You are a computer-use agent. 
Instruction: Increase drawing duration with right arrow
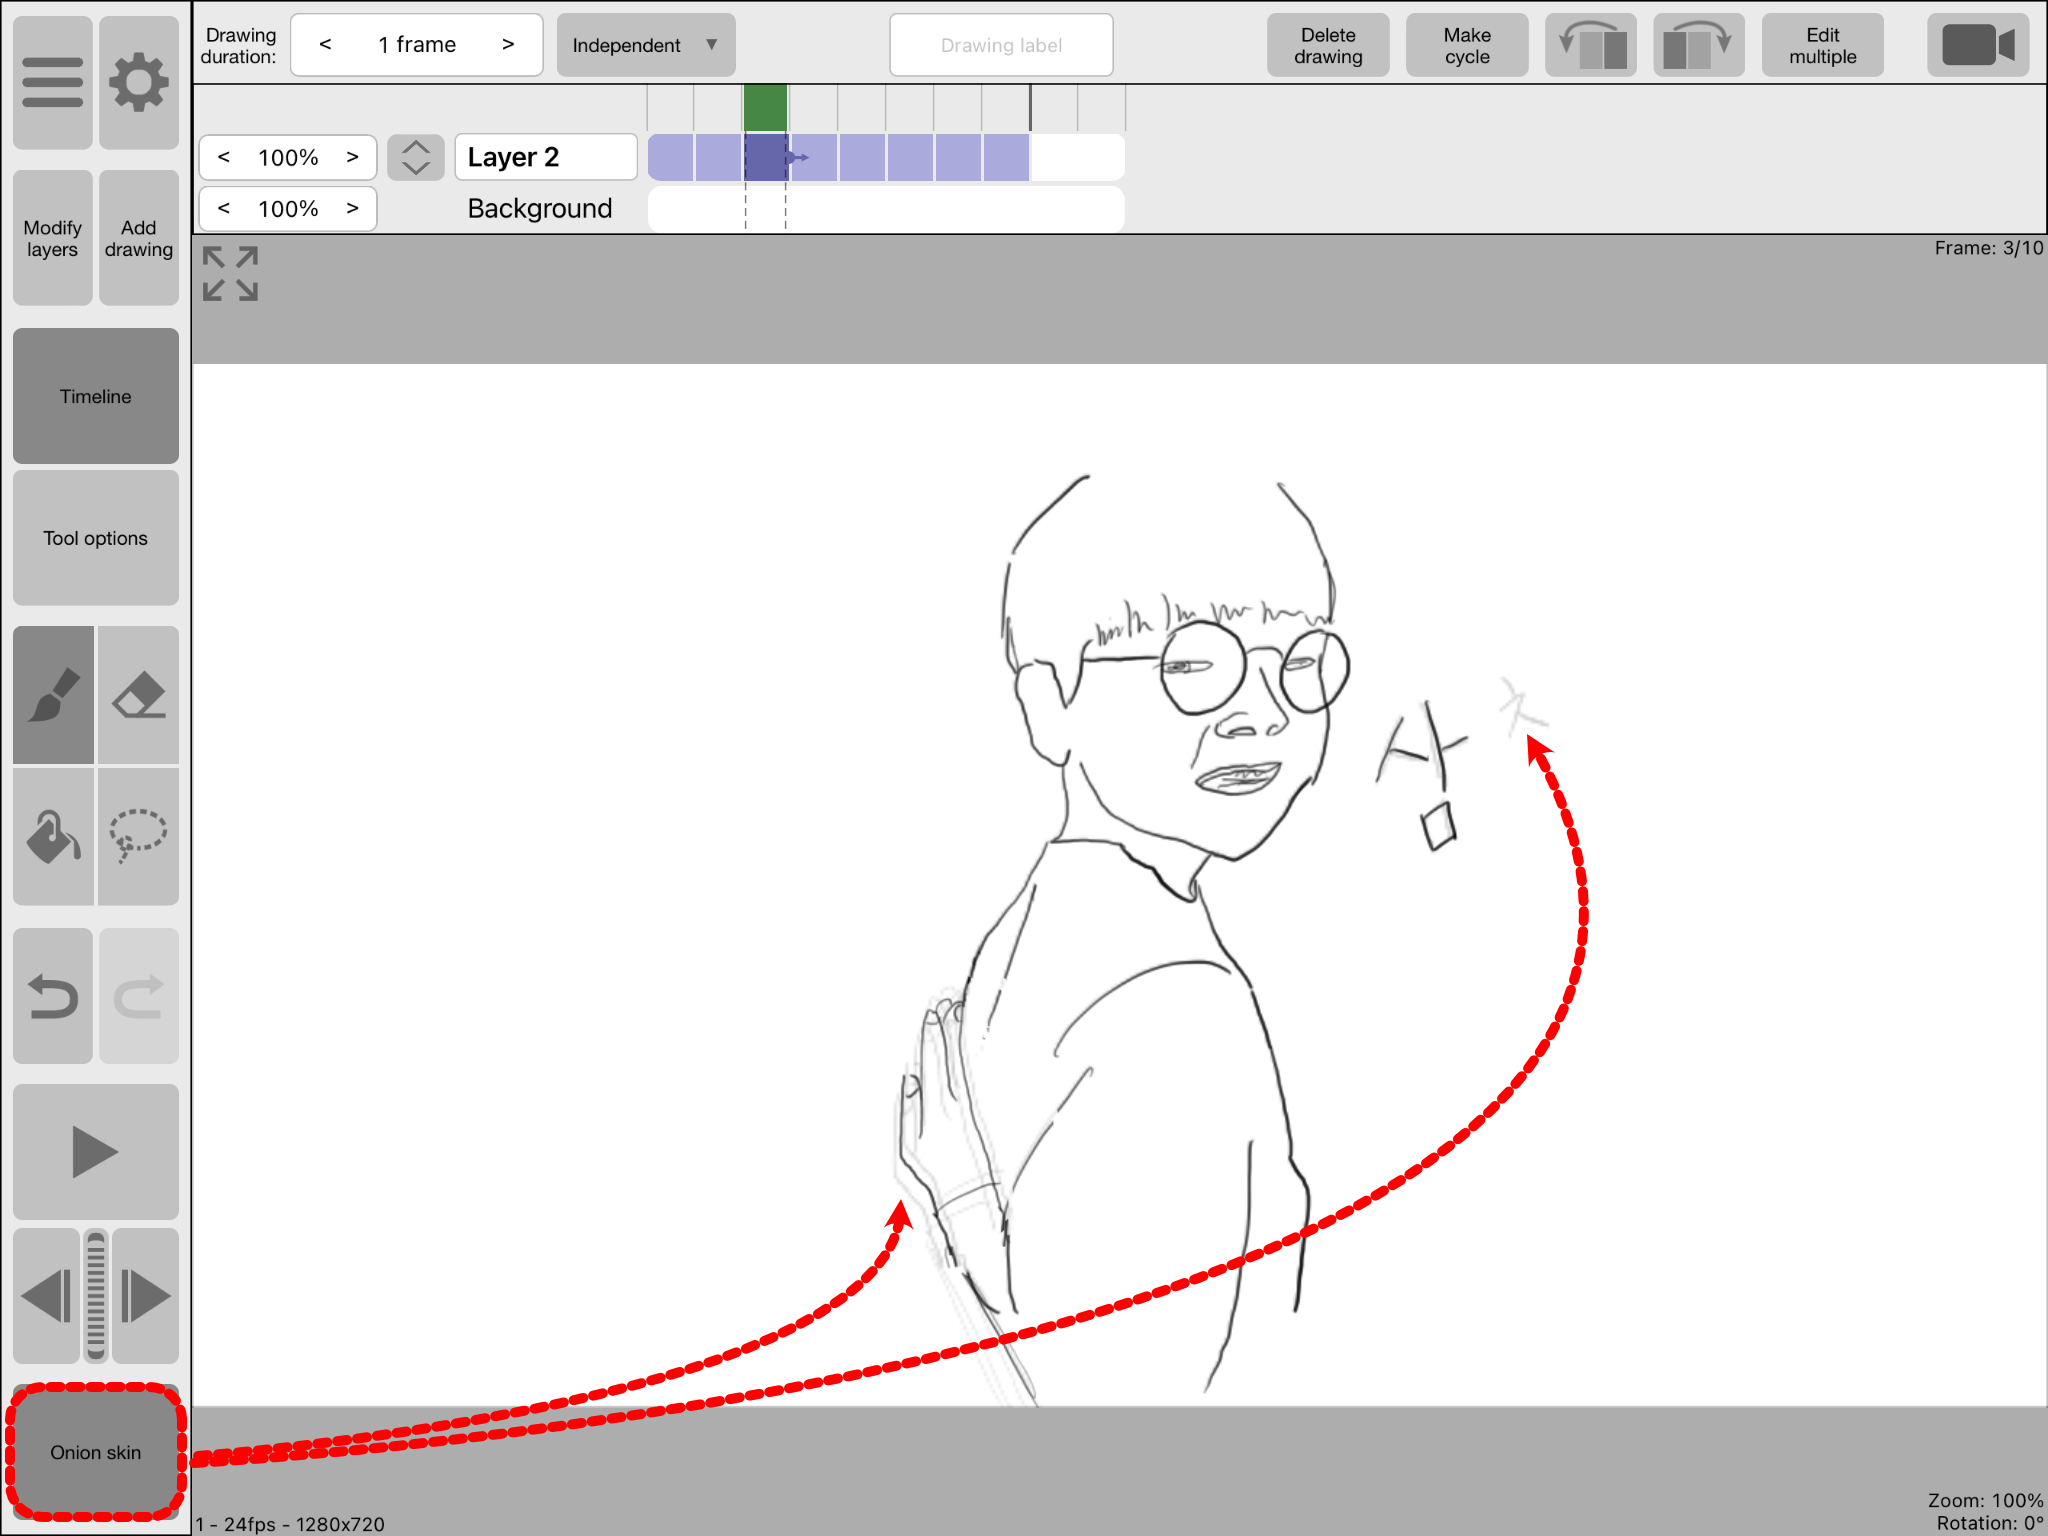[x=508, y=45]
